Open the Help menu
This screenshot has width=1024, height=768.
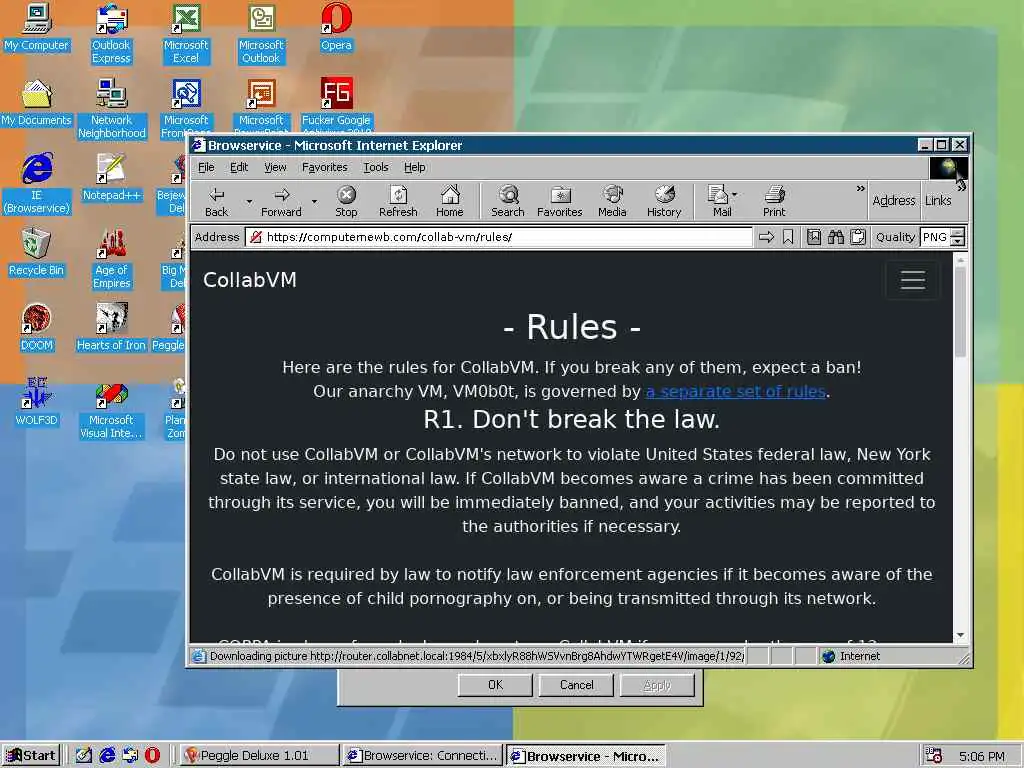[414, 167]
